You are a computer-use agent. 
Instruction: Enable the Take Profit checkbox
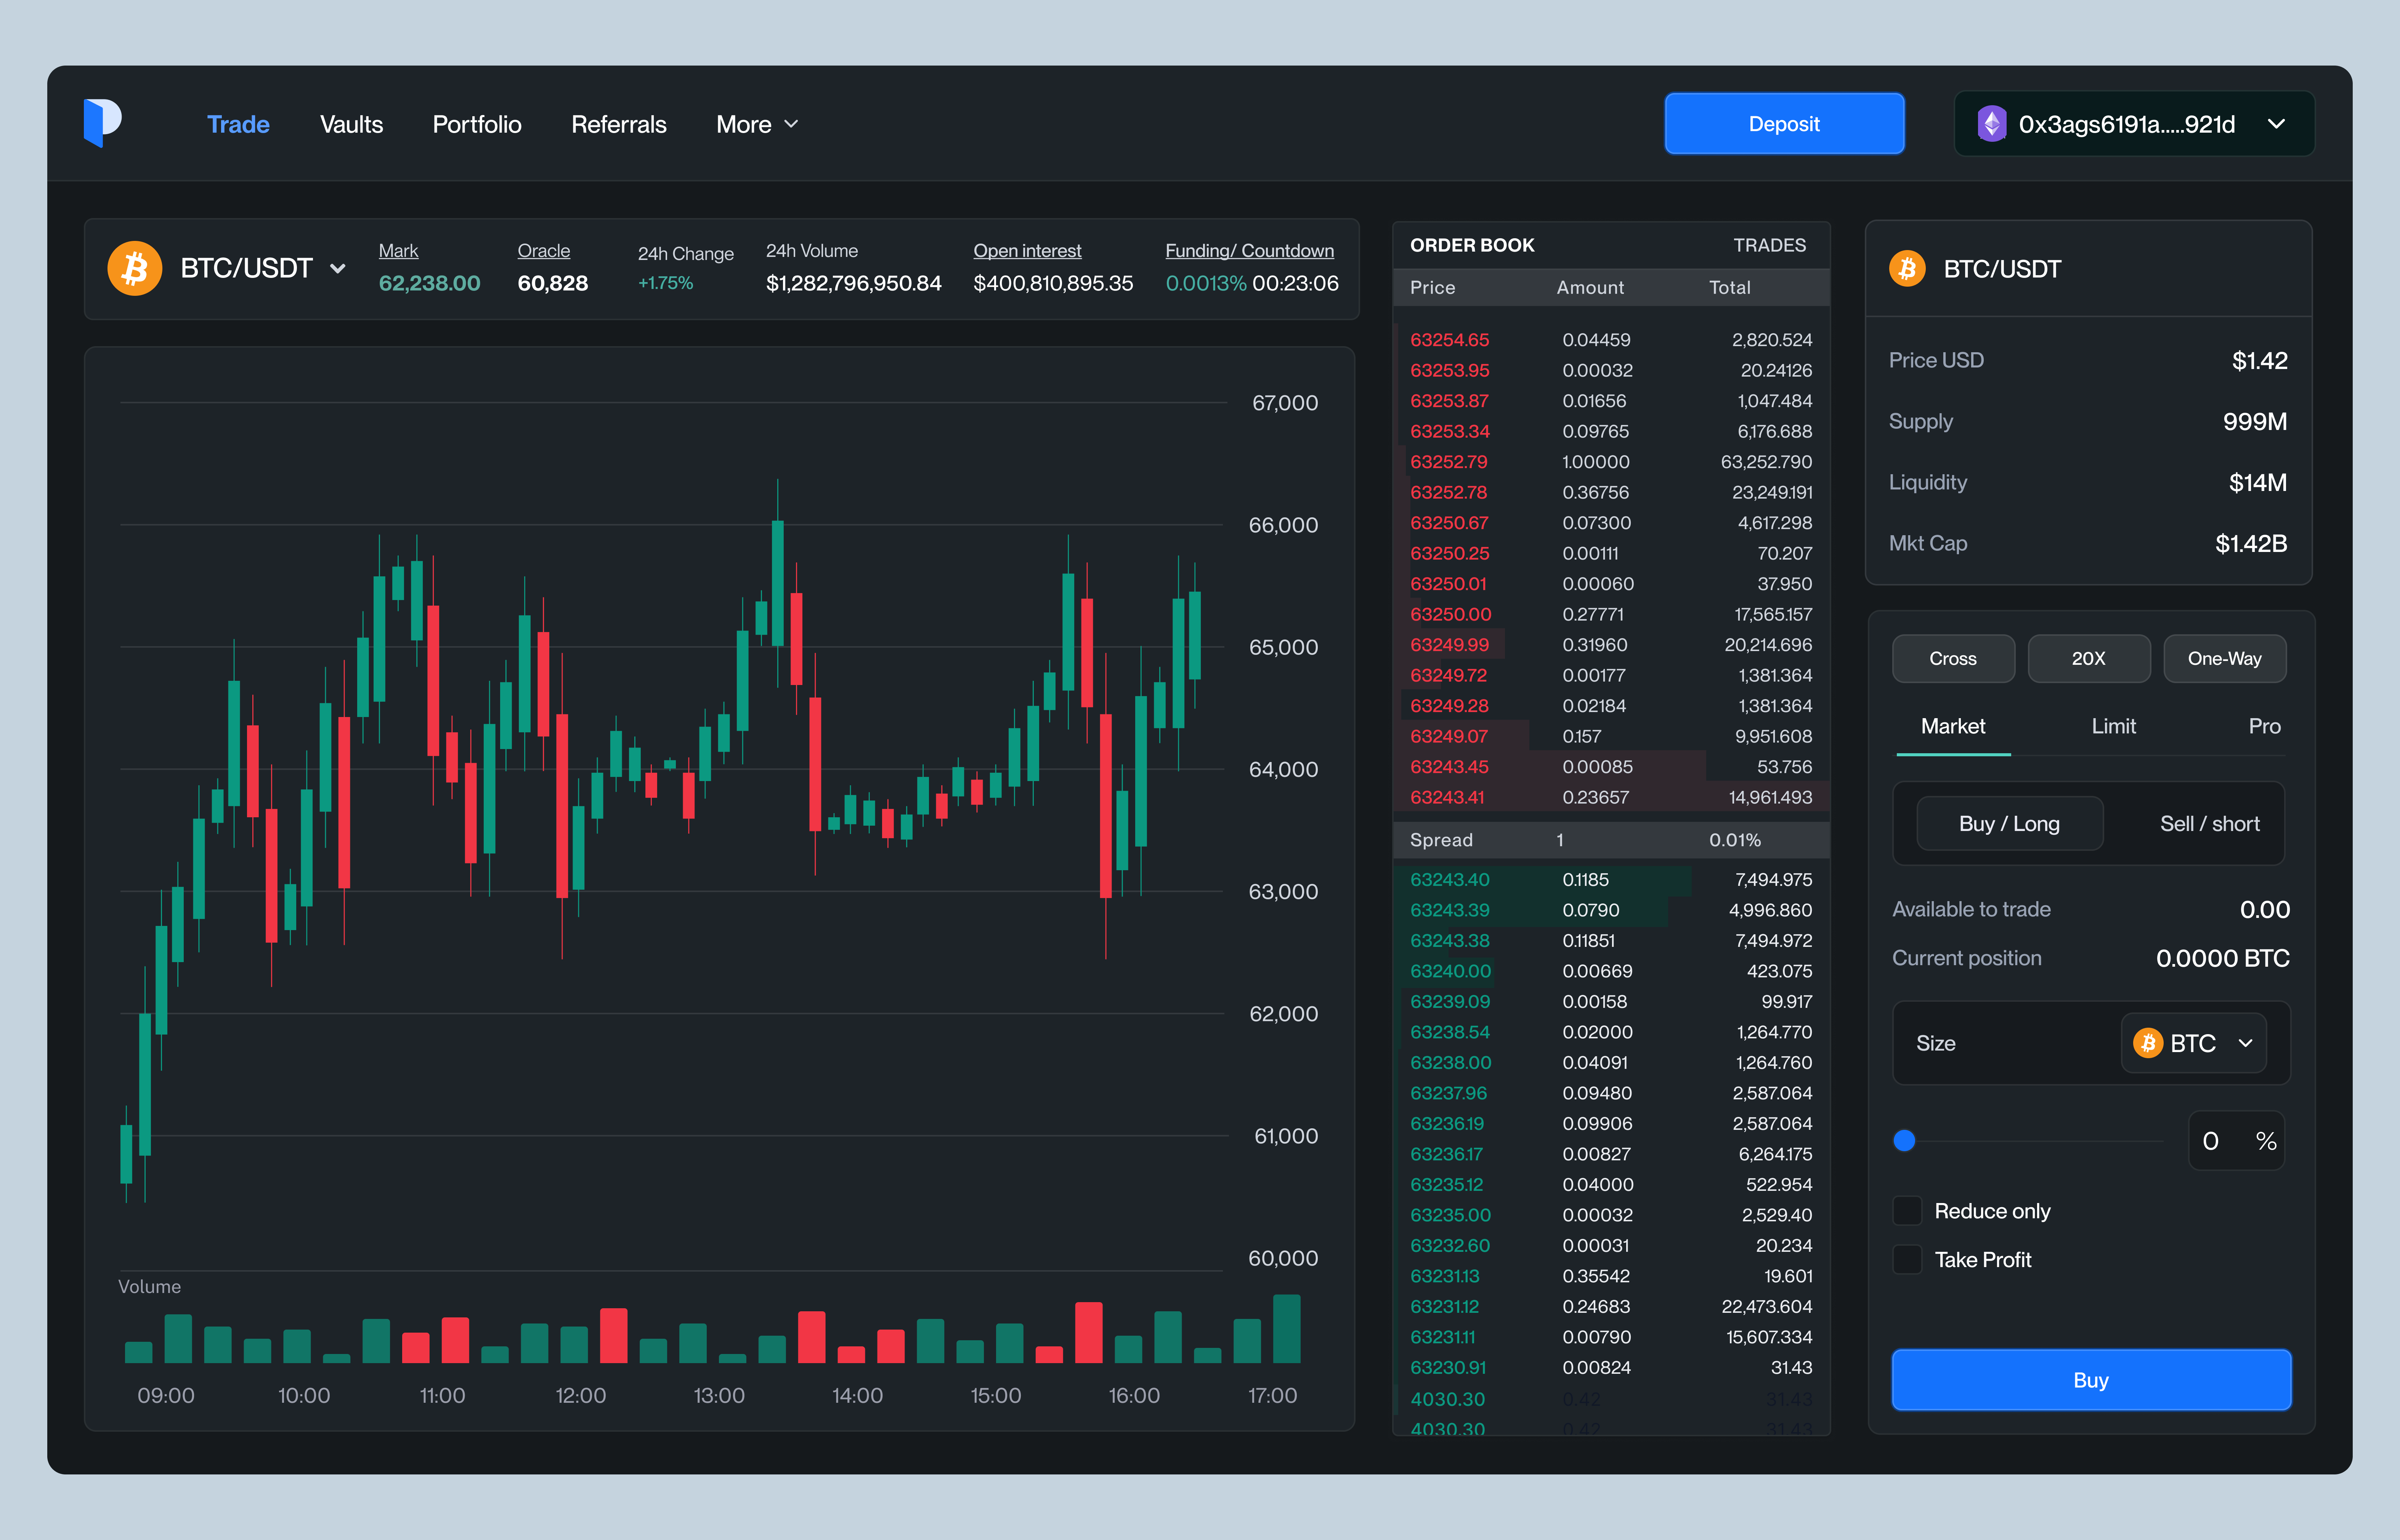(x=1907, y=1260)
